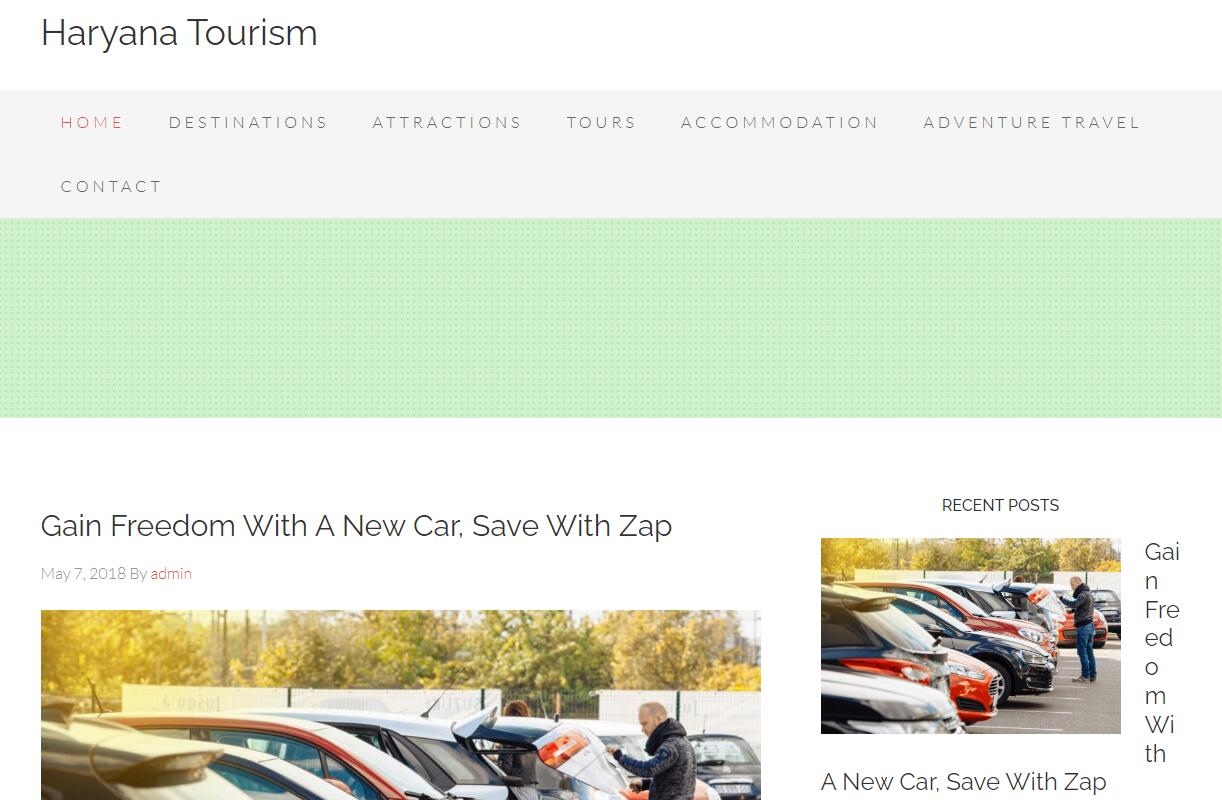Click the RECENT POSTS widget heading
This screenshot has width=1222, height=800.
coord(1000,505)
